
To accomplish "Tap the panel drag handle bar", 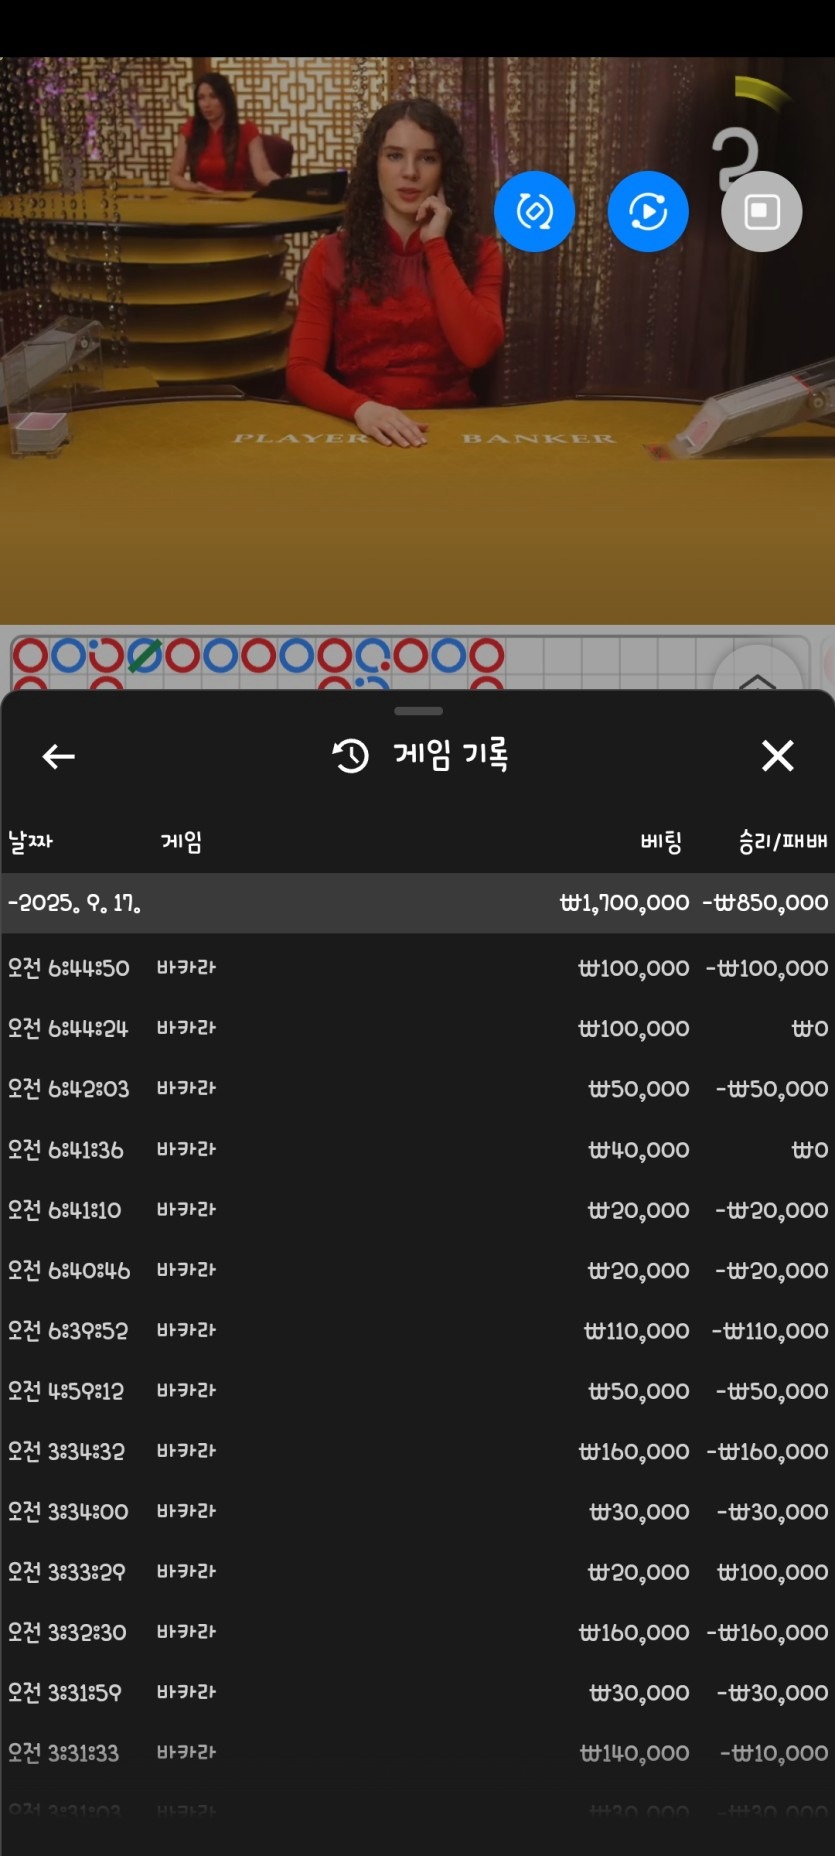I will 418,711.
